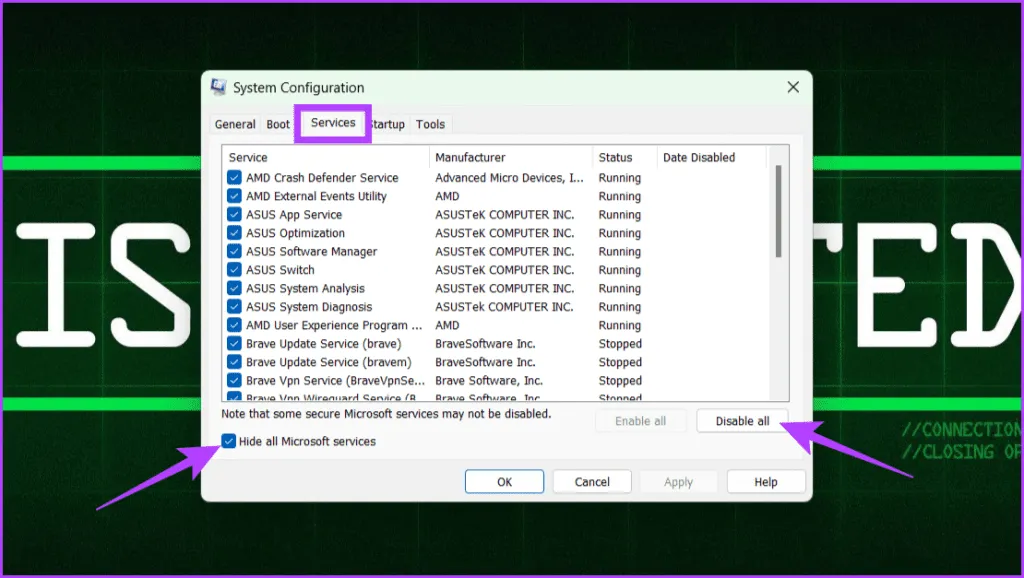1024x578 pixels.
Task: Sort list by Service column header
Action: tap(326, 157)
